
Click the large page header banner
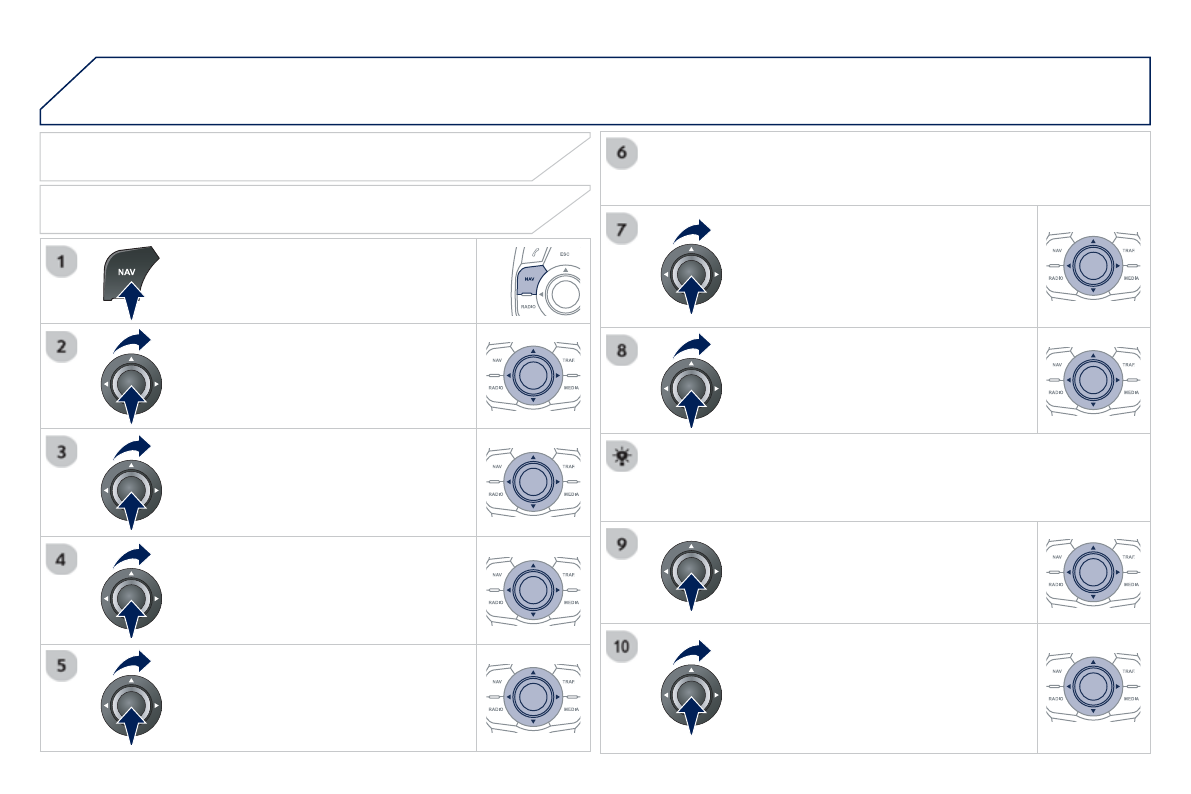(595, 91)
